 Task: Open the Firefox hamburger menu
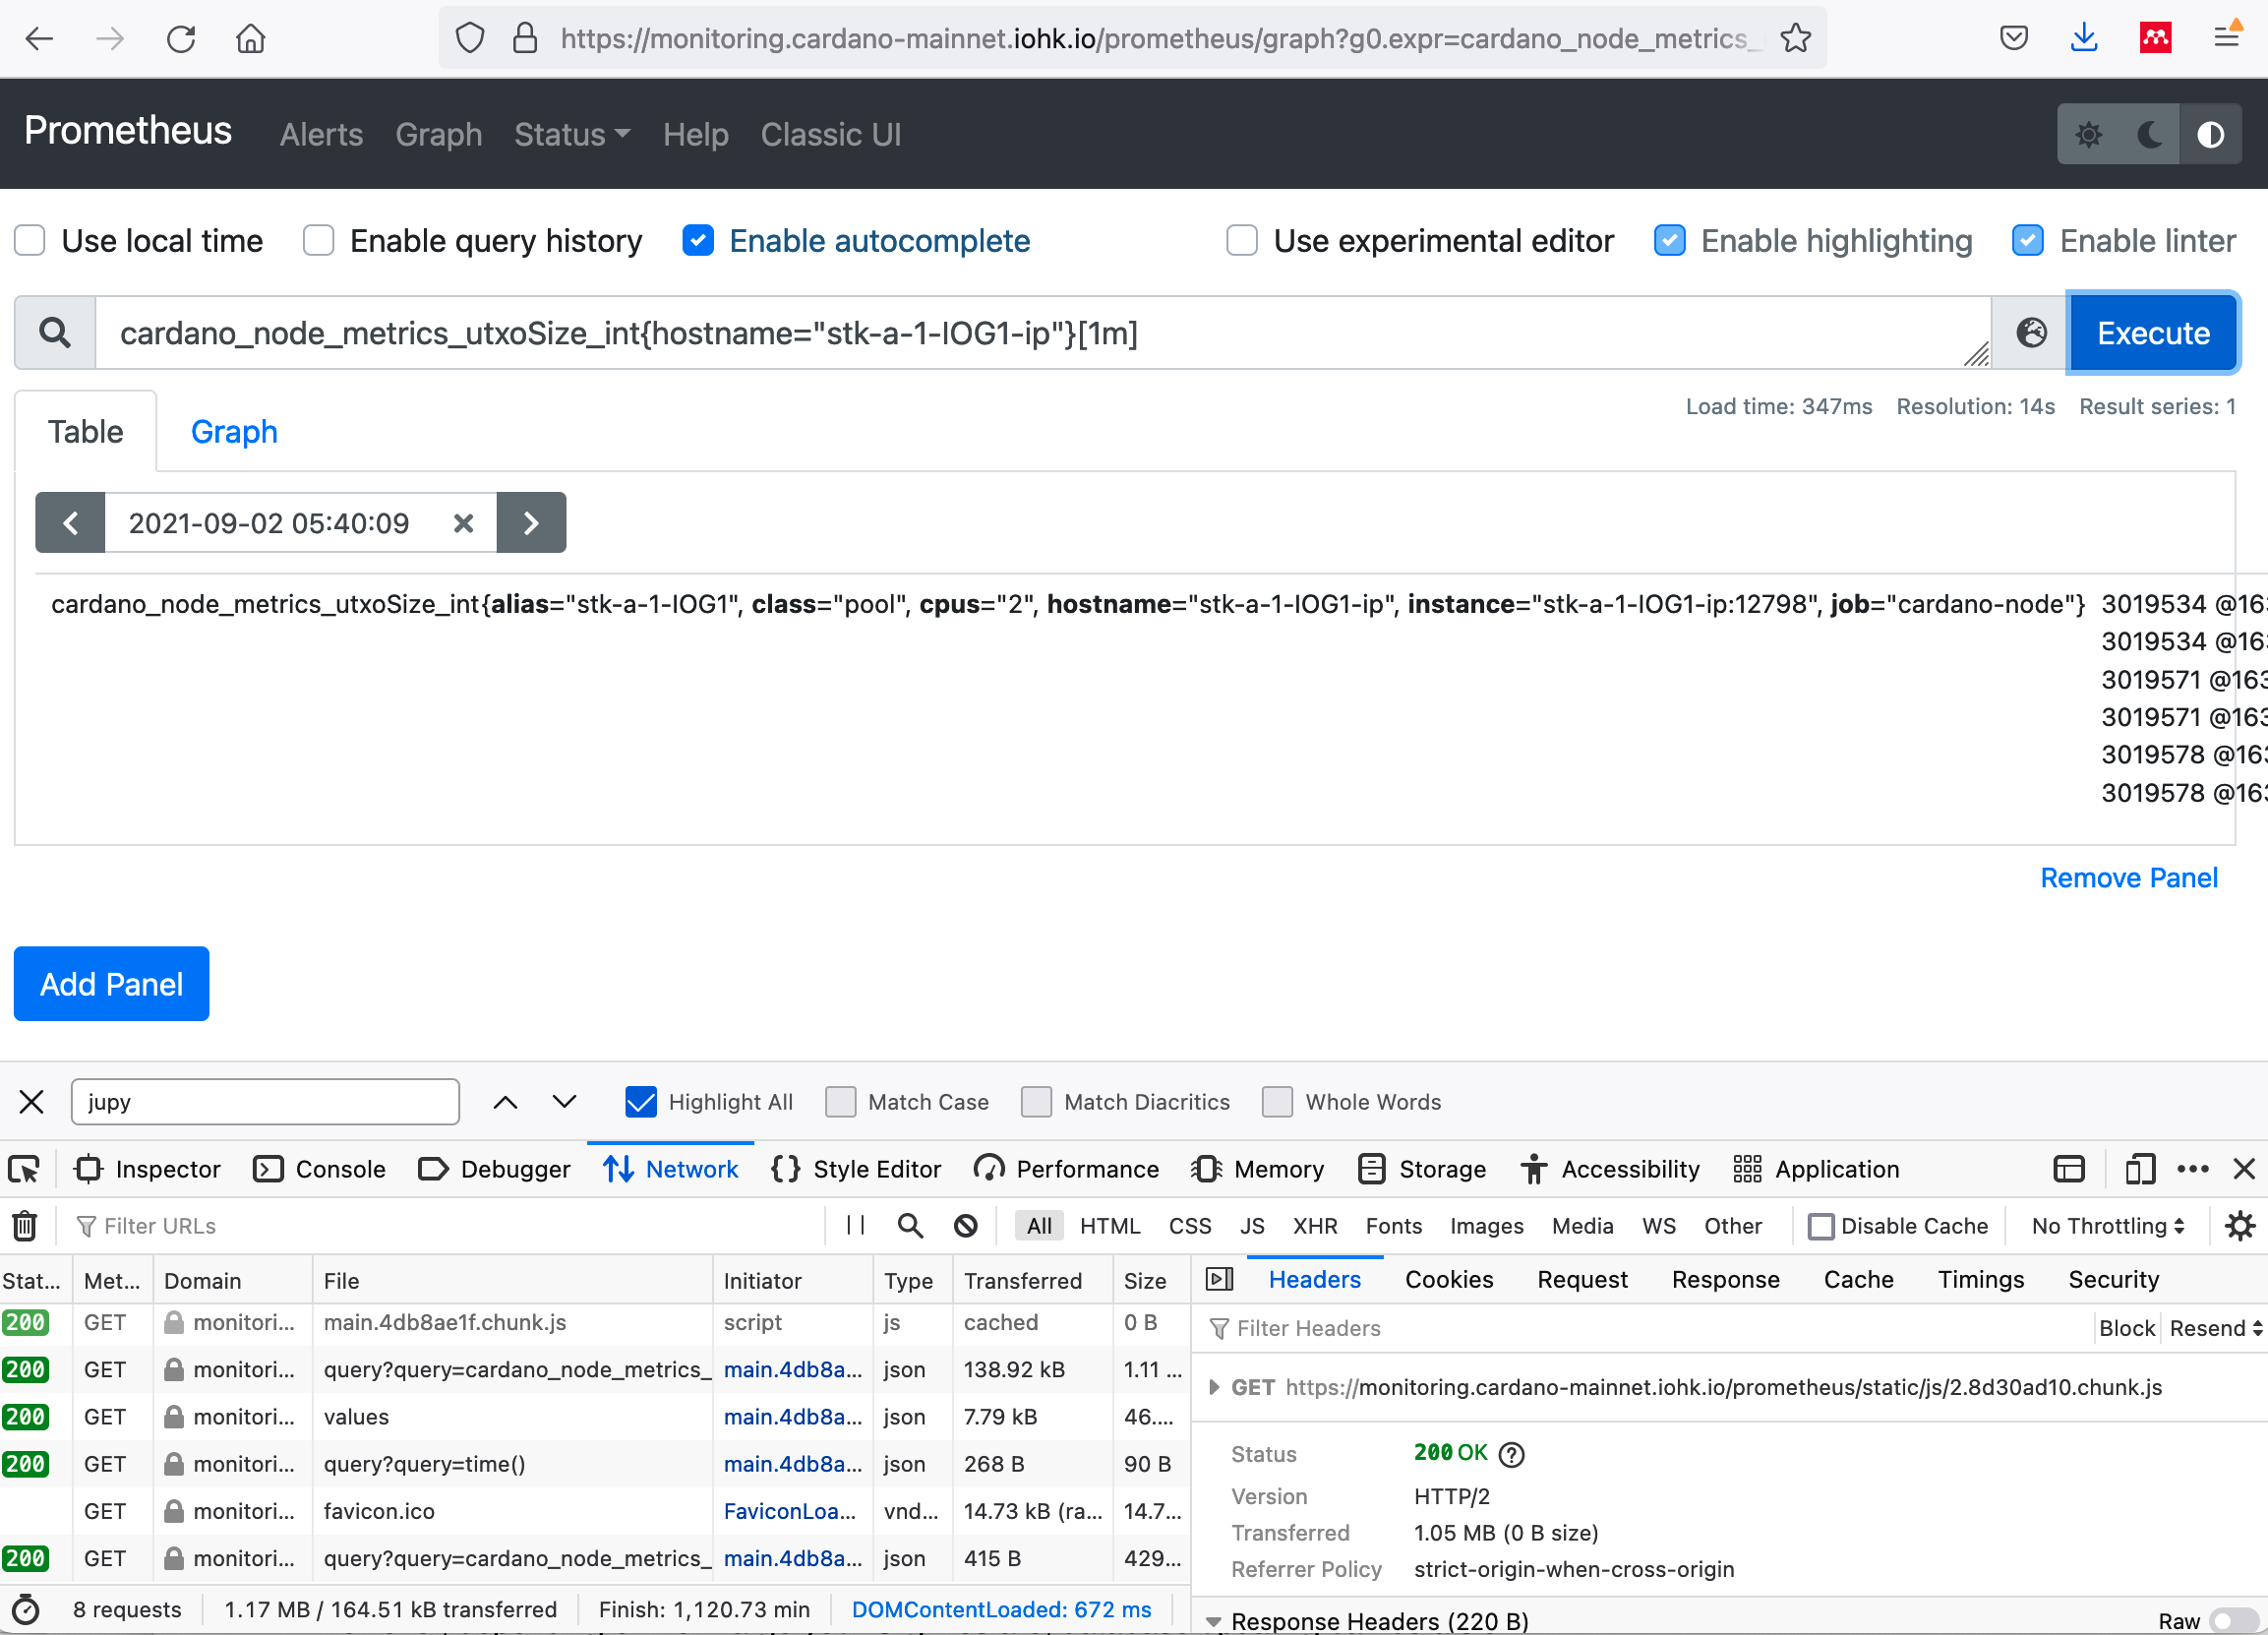point(2227,37)
